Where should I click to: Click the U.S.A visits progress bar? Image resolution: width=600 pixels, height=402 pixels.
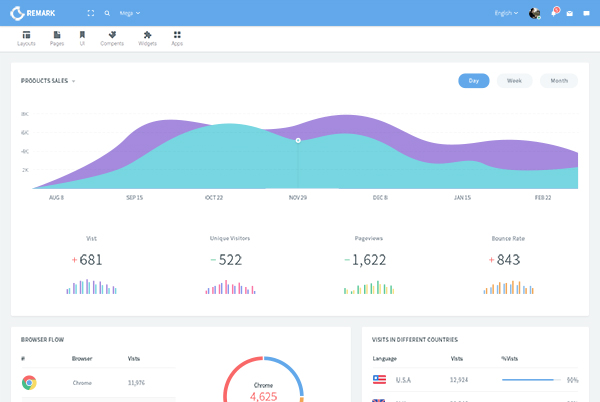point(530,380)
